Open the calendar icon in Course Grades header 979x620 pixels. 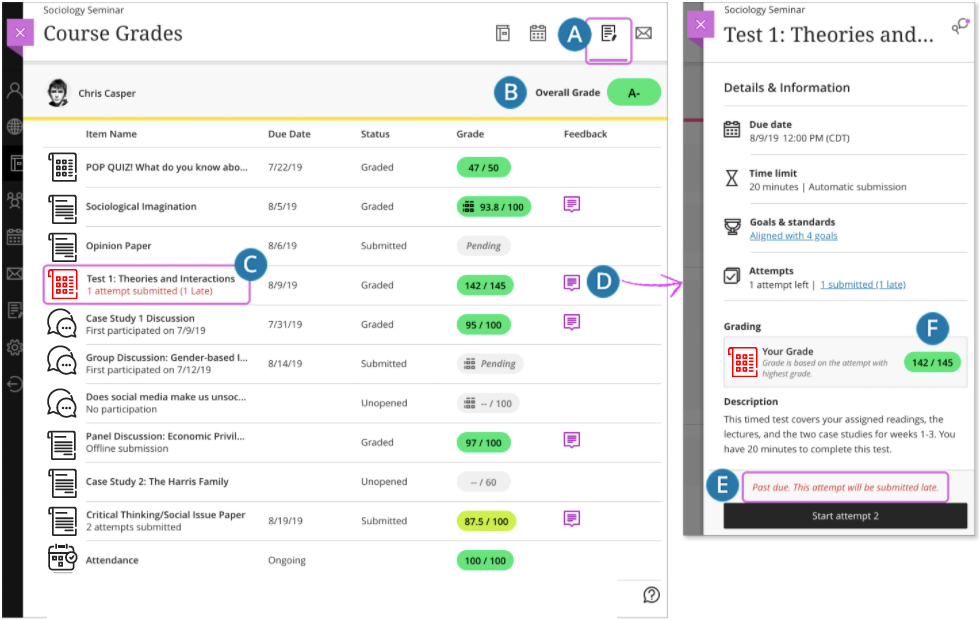(538, 33)
